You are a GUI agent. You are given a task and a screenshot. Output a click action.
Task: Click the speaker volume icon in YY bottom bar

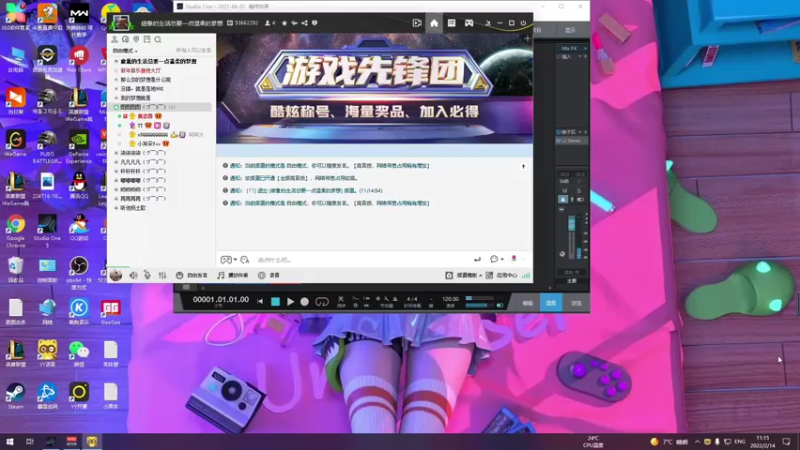pos(133,275)
